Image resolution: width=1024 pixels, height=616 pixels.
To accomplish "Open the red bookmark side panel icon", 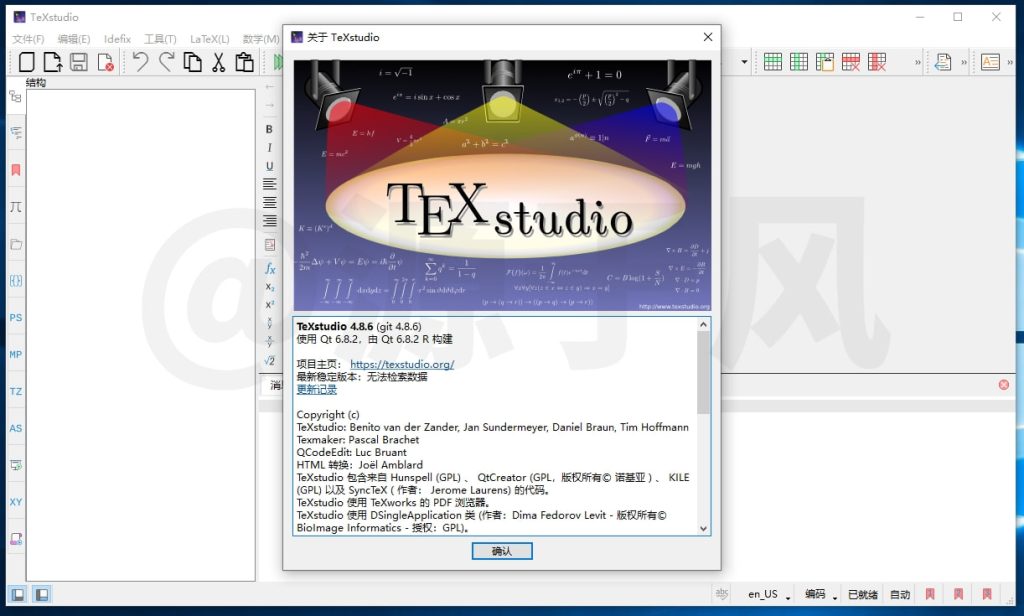I will pyautogui.click(x=16, y=170).
